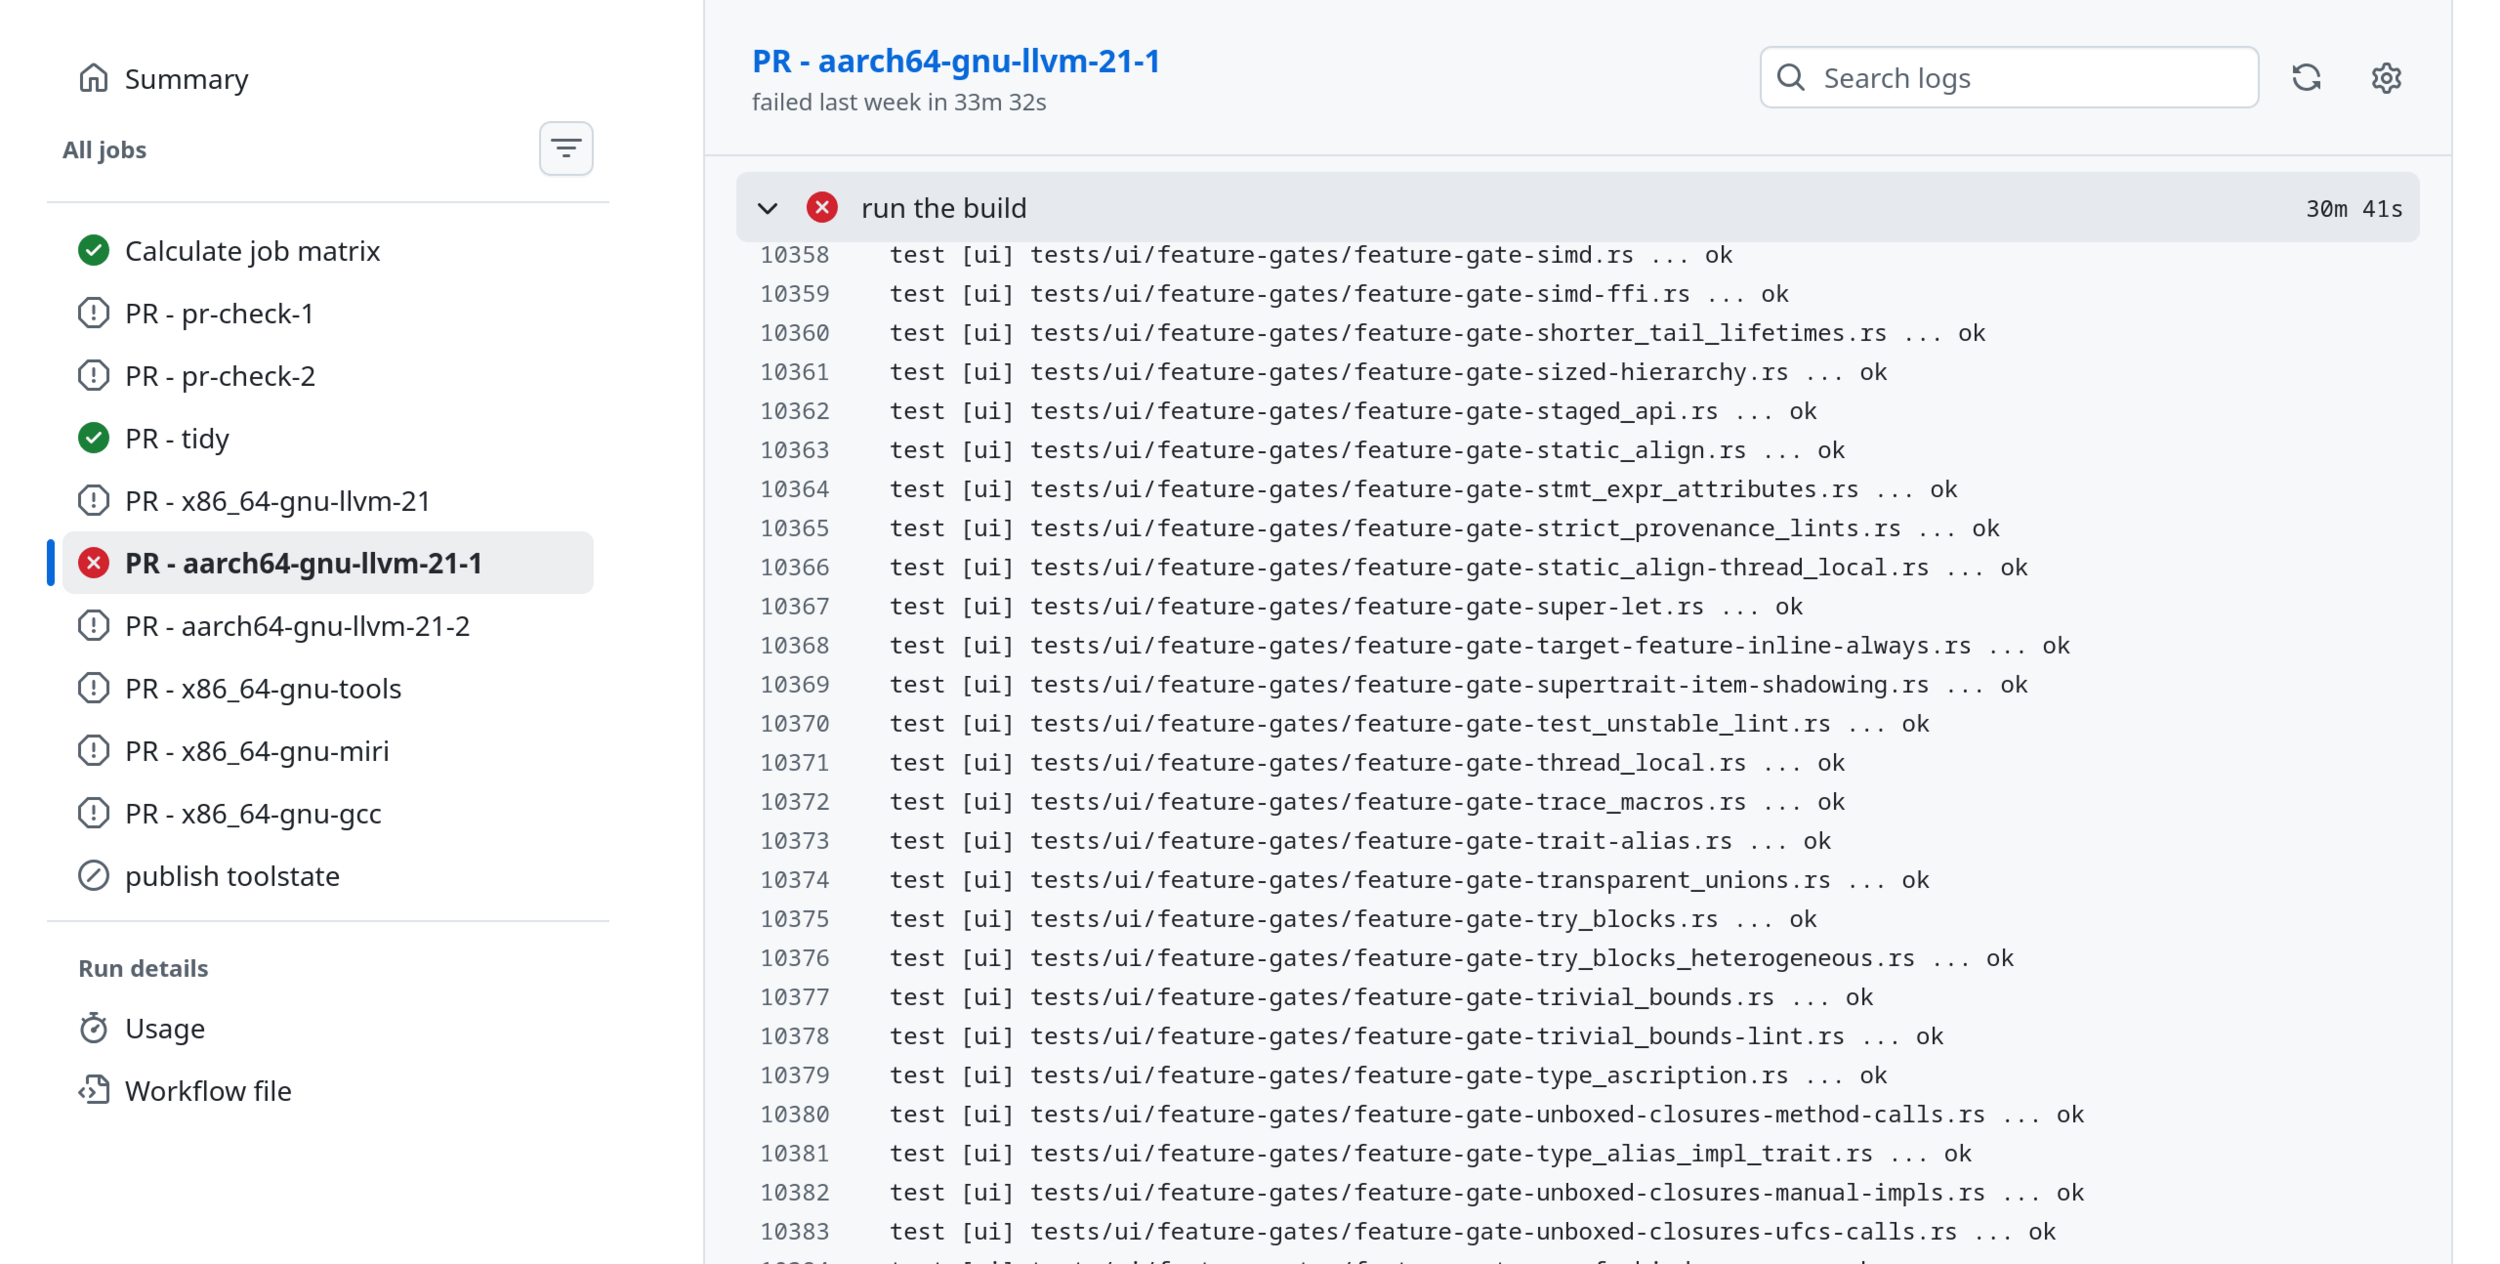Open the Calculate job matrix job
2500x1264 pixels.
pos(252,251)
